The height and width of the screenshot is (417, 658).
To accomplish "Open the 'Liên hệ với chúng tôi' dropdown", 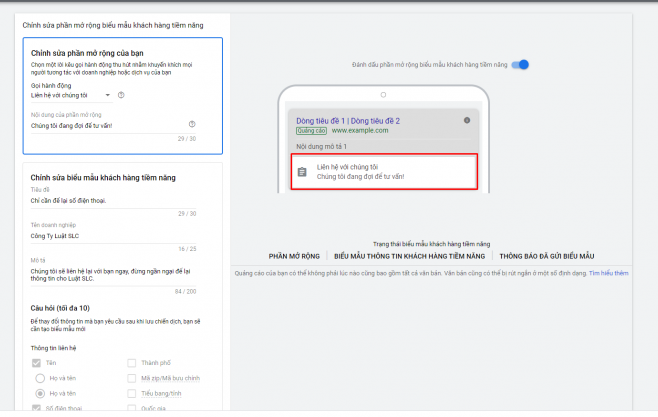I will click(70, 95).
